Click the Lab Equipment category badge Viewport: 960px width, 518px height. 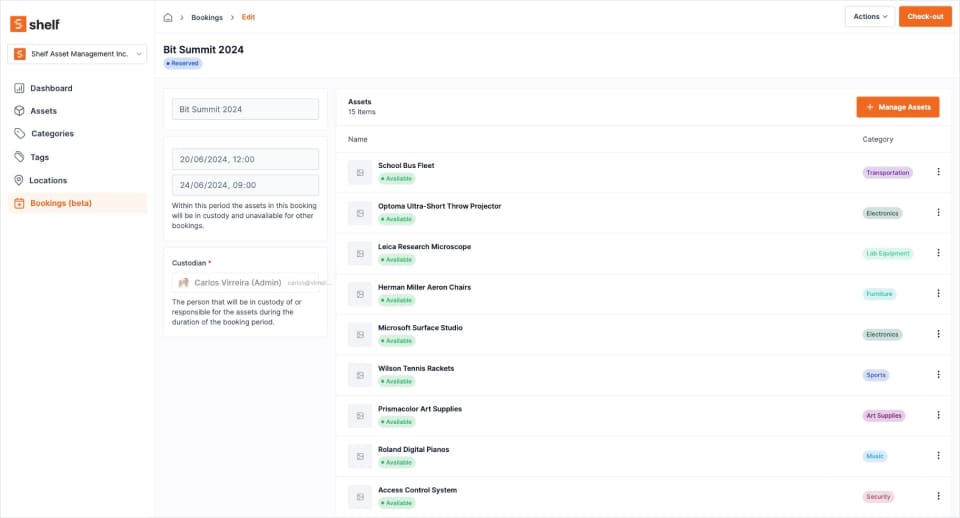pos(888,253)
